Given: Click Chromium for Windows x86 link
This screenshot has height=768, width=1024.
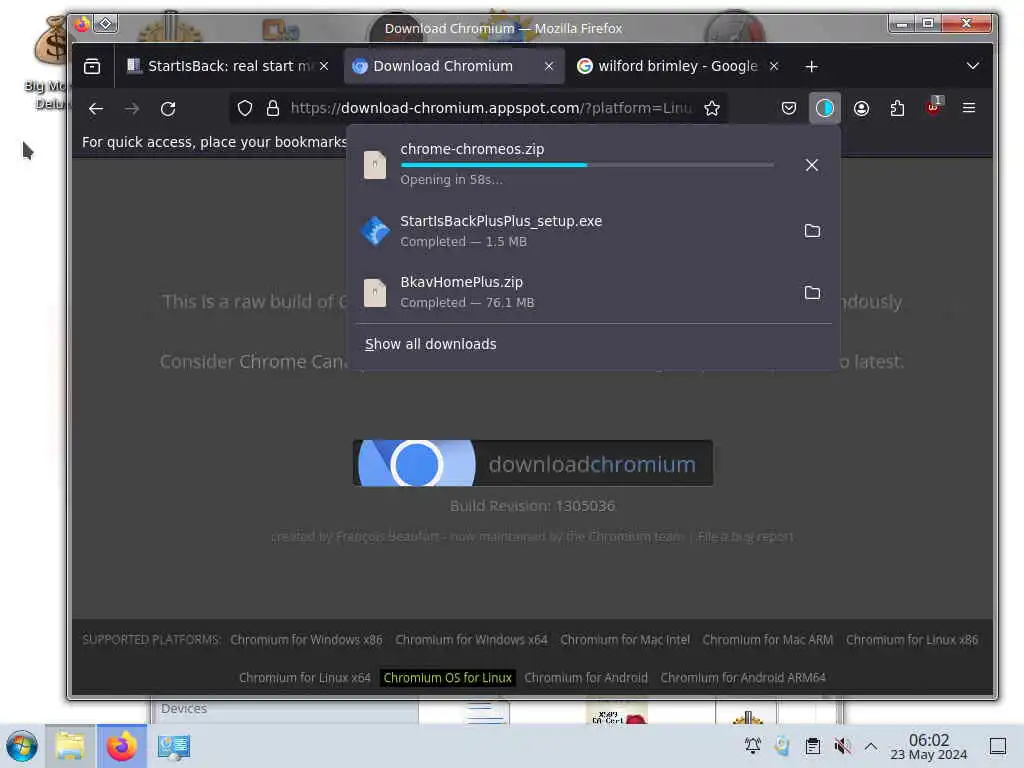Looking at the screenshot, I should click(x=306, y=640).
